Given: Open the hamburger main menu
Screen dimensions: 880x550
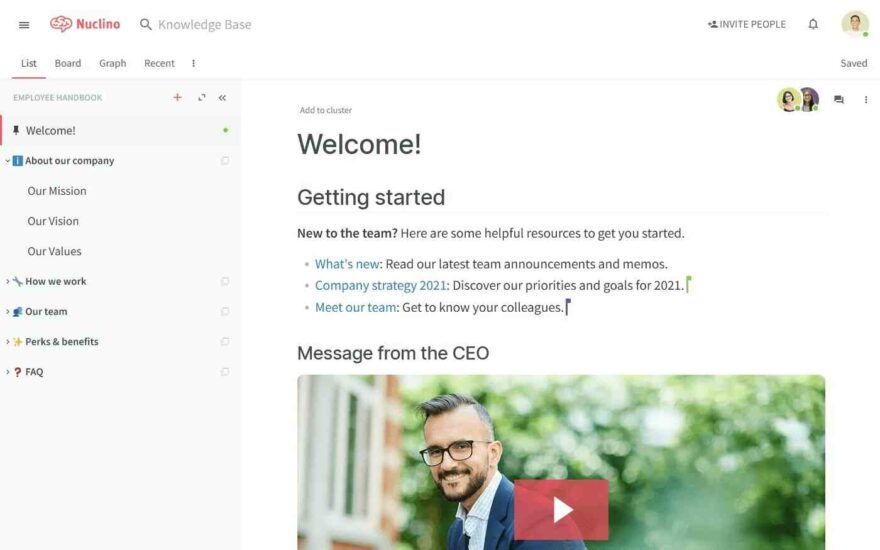Looking at the screenshot, I should click(24, 25).
